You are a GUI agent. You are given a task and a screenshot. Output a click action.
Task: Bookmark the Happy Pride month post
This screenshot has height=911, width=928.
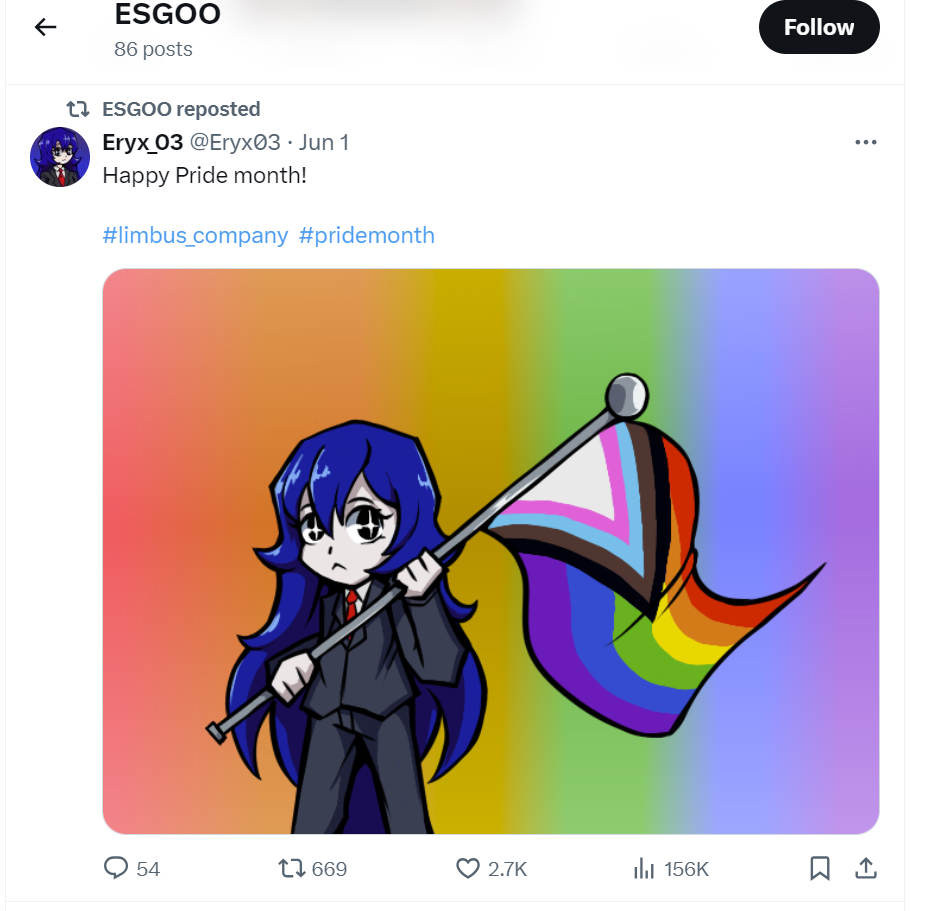point(820,868)
